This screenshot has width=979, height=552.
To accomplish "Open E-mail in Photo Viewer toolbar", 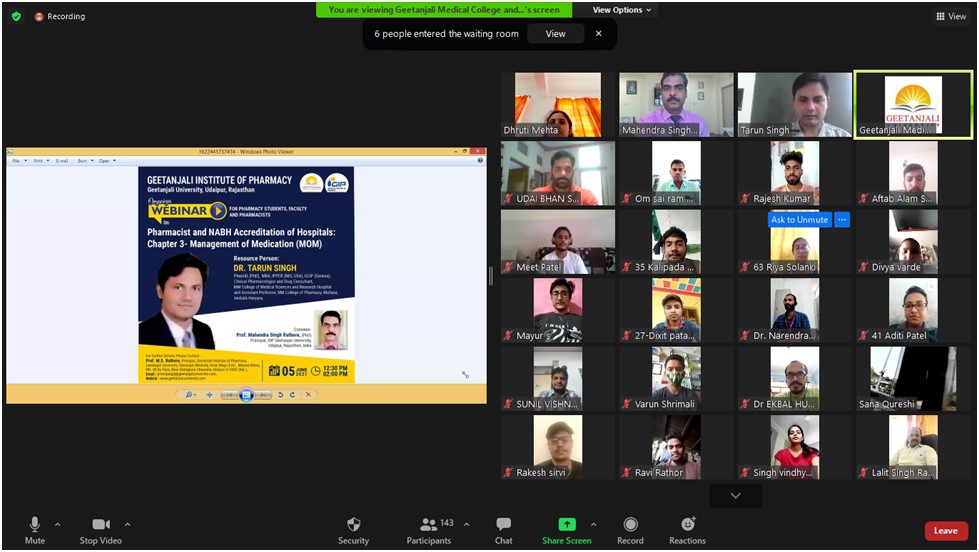I will pos(62,160).
